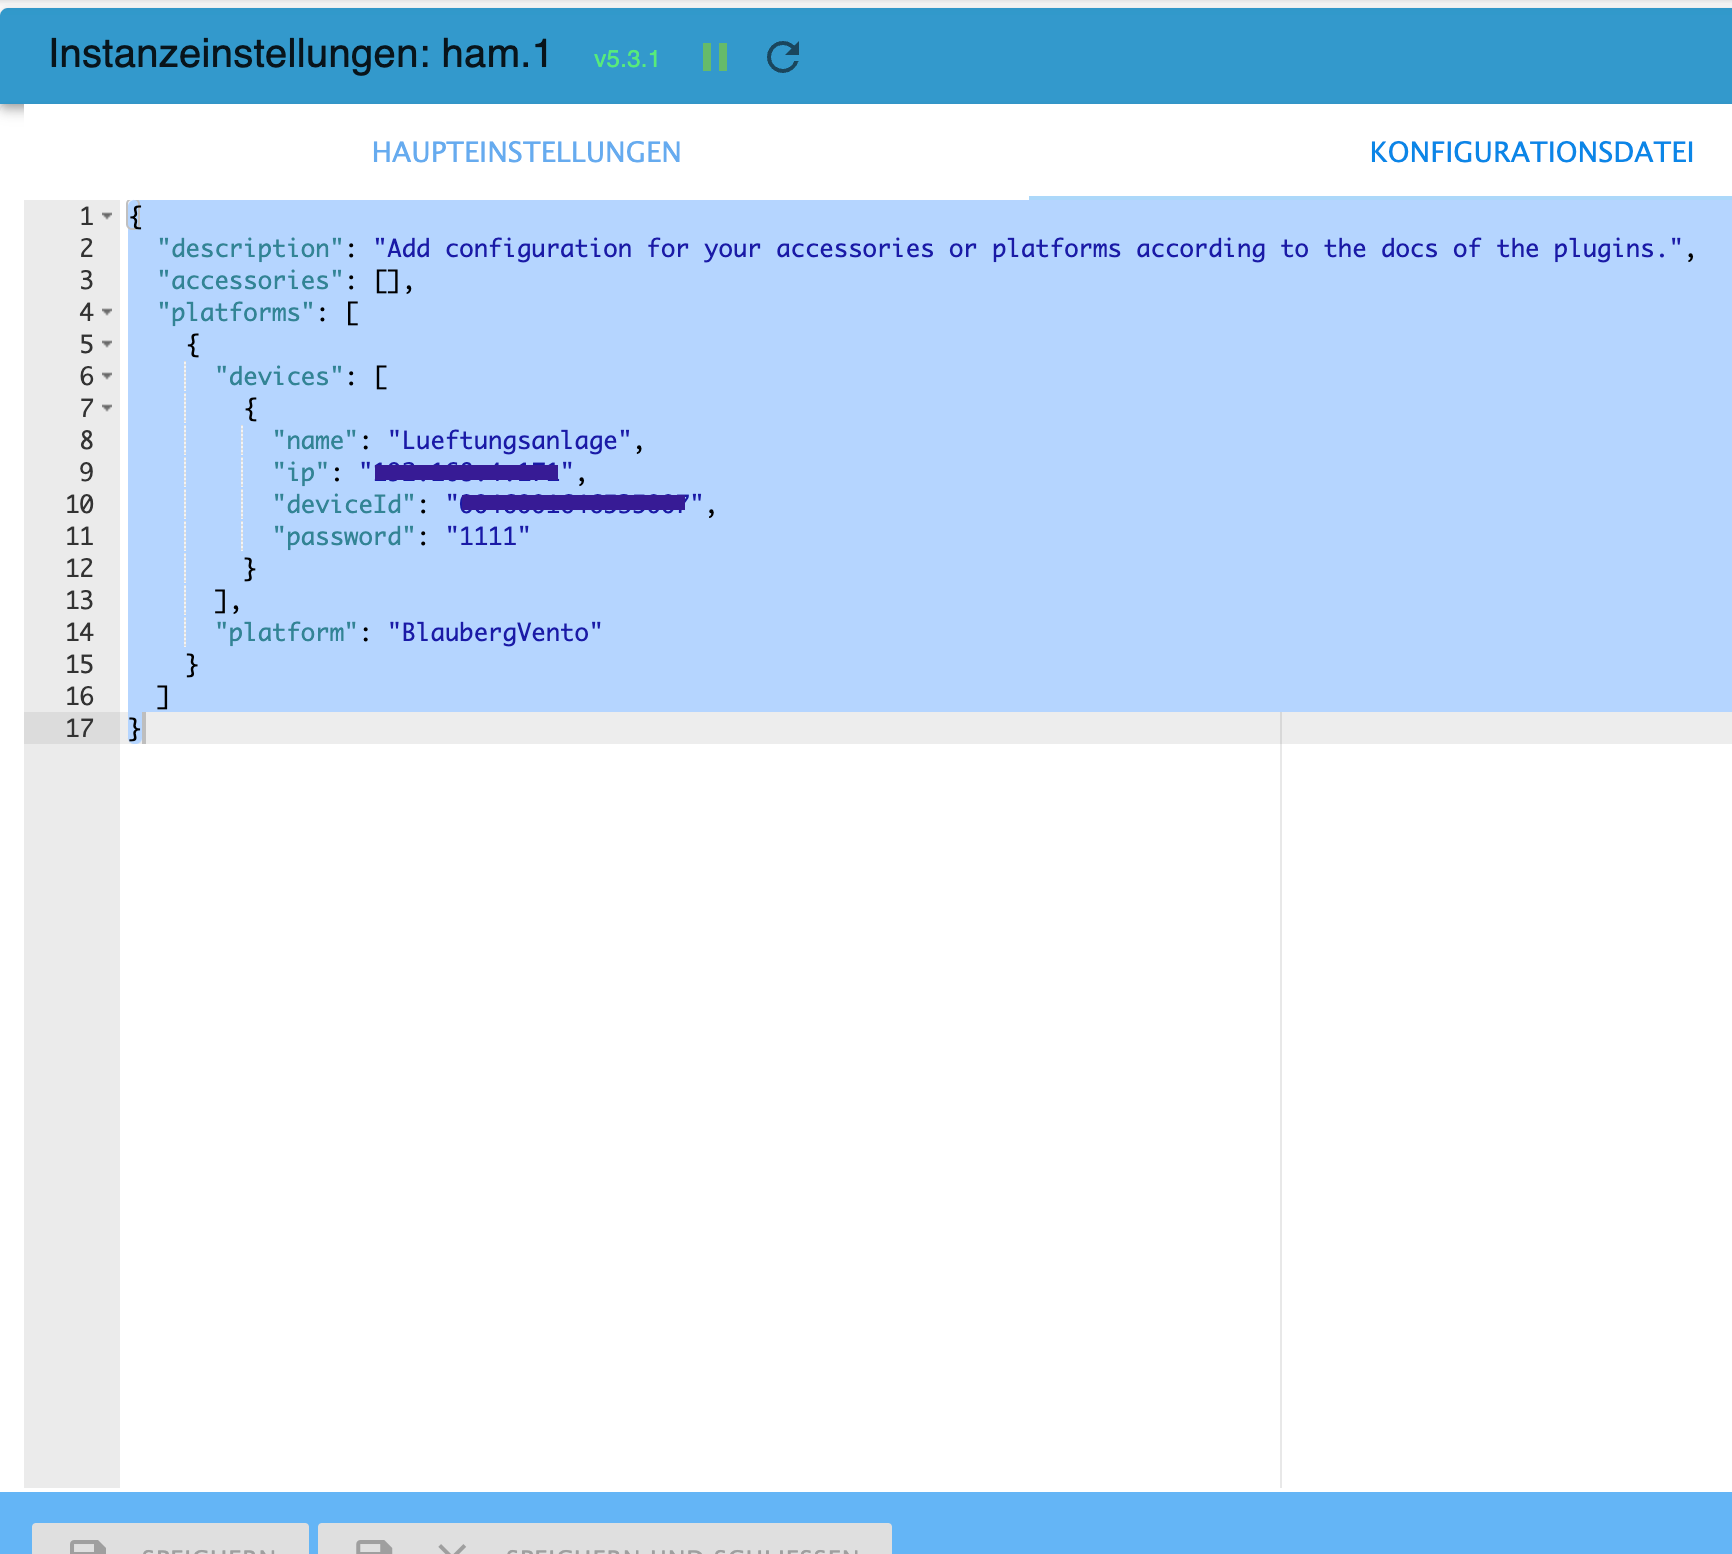Restart the instance with the reload icon

point(783,57)
